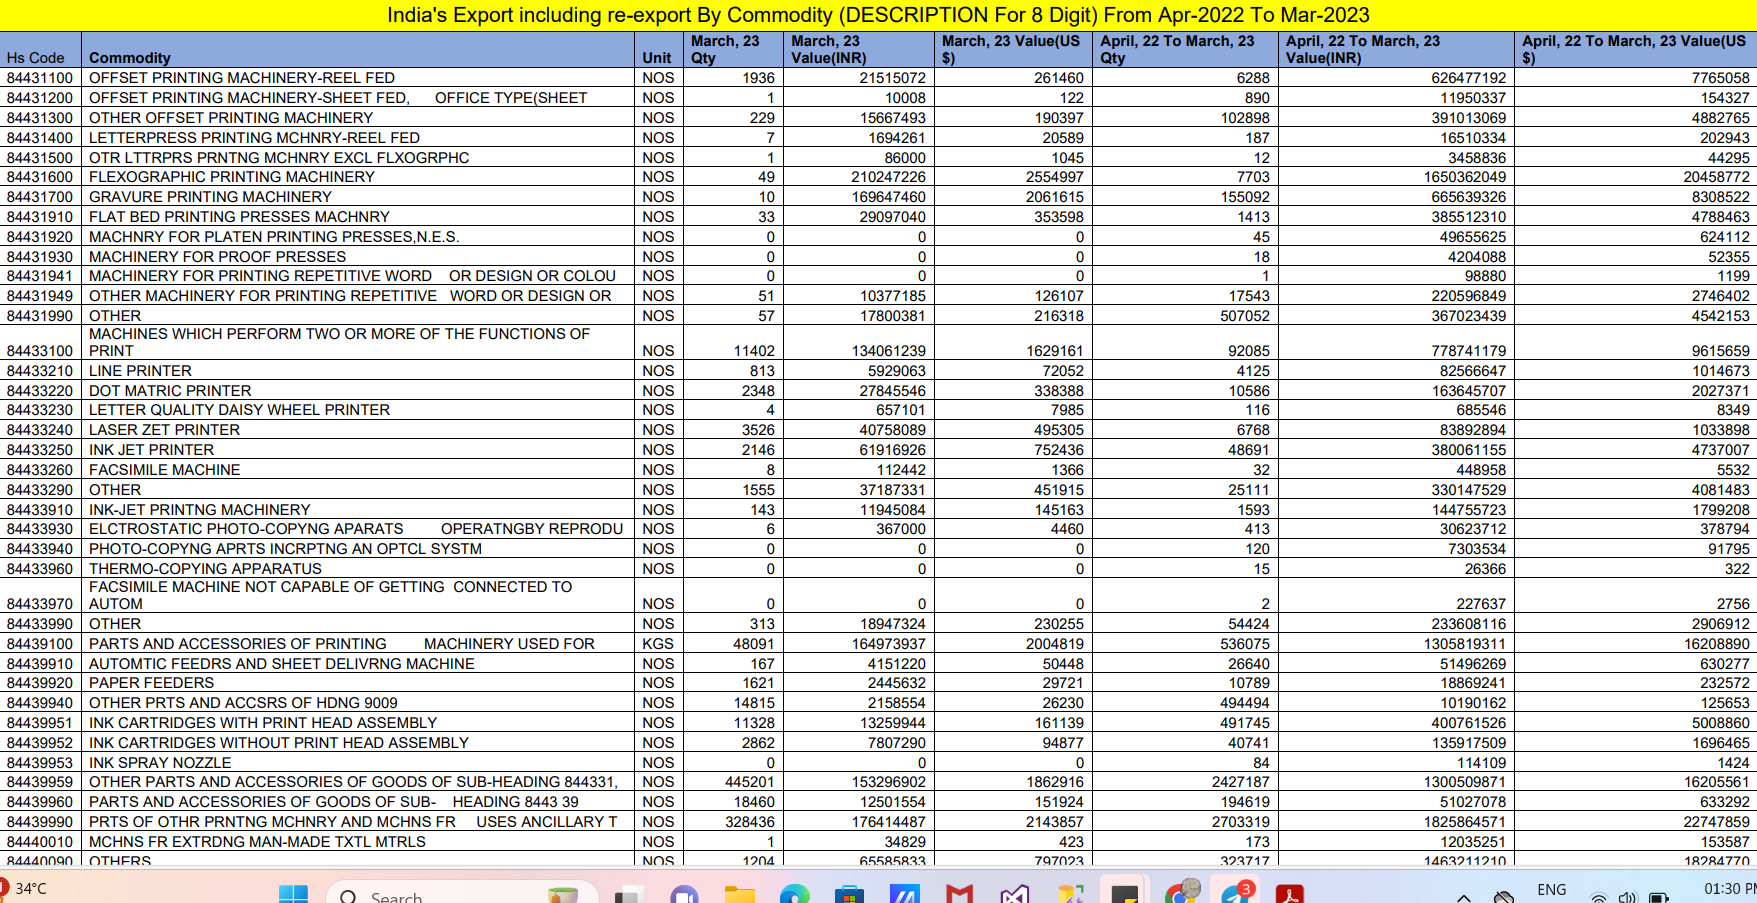
Task: Select March Value(INR) 21515072 cell
Action: click(859, 78)
